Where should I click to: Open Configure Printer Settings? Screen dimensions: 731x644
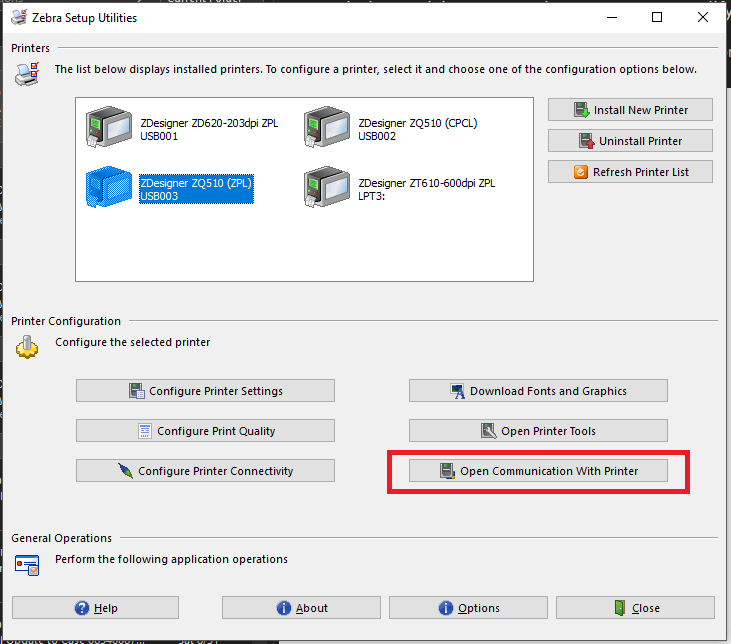click(205, 391)
